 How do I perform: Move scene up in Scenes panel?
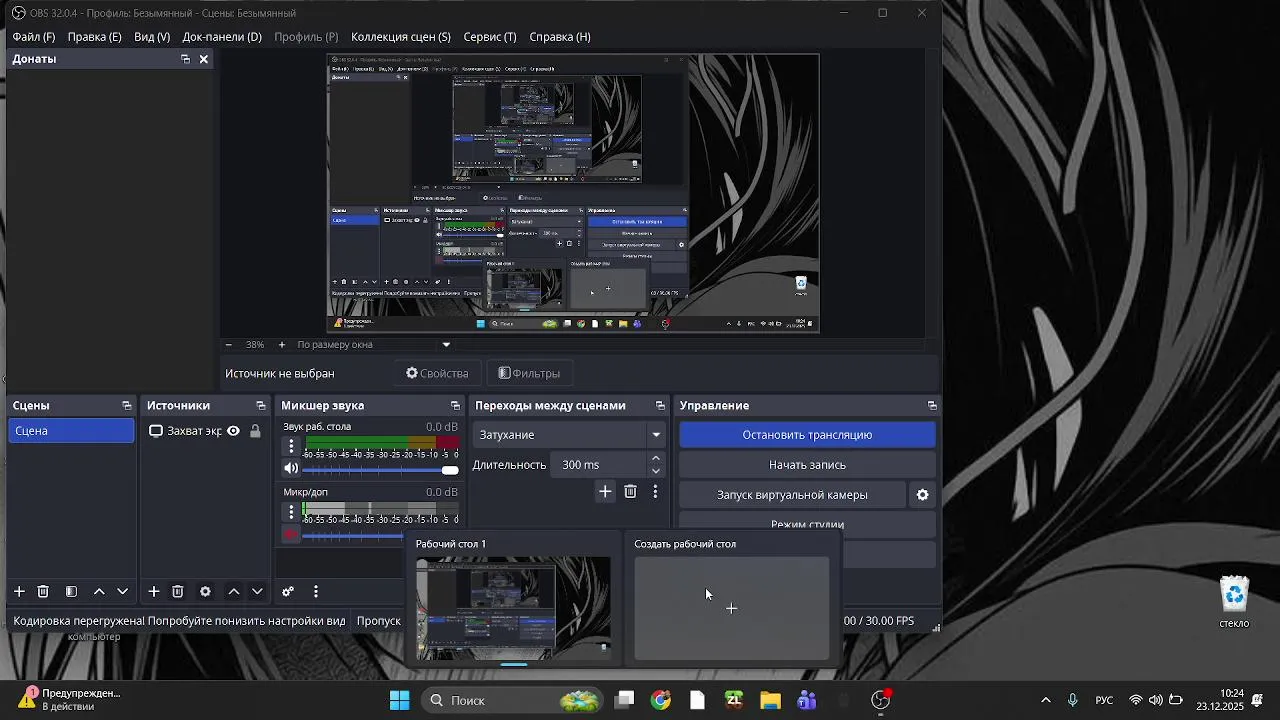coord(99,592)
